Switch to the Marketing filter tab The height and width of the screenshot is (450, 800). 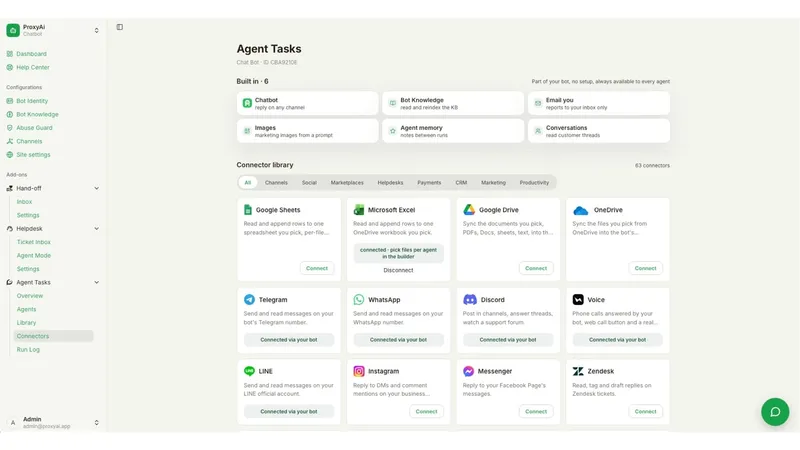point(493,183)
